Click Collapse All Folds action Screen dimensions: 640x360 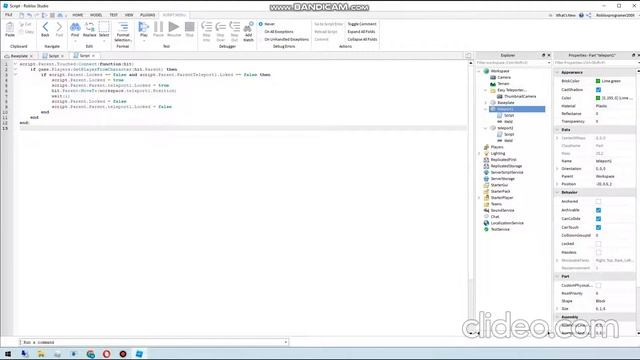click(x=362, y=40)
